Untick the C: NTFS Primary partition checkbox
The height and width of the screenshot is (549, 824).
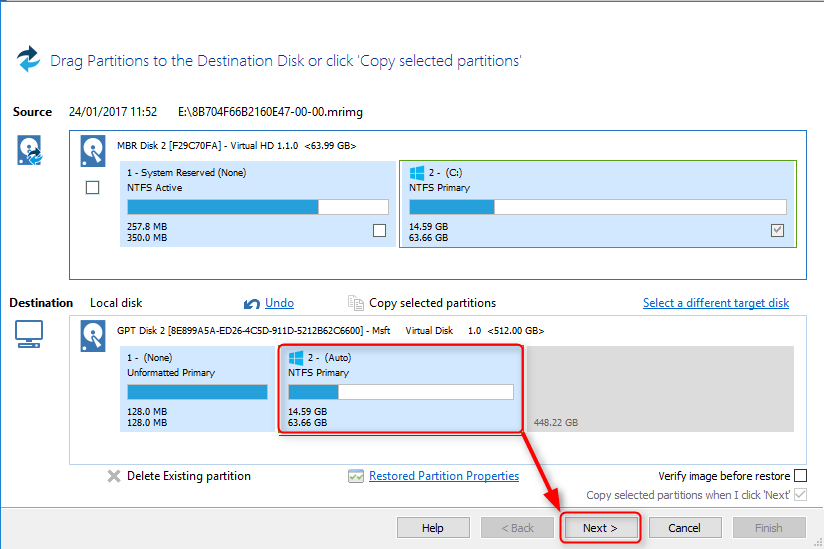click(777, 230)
